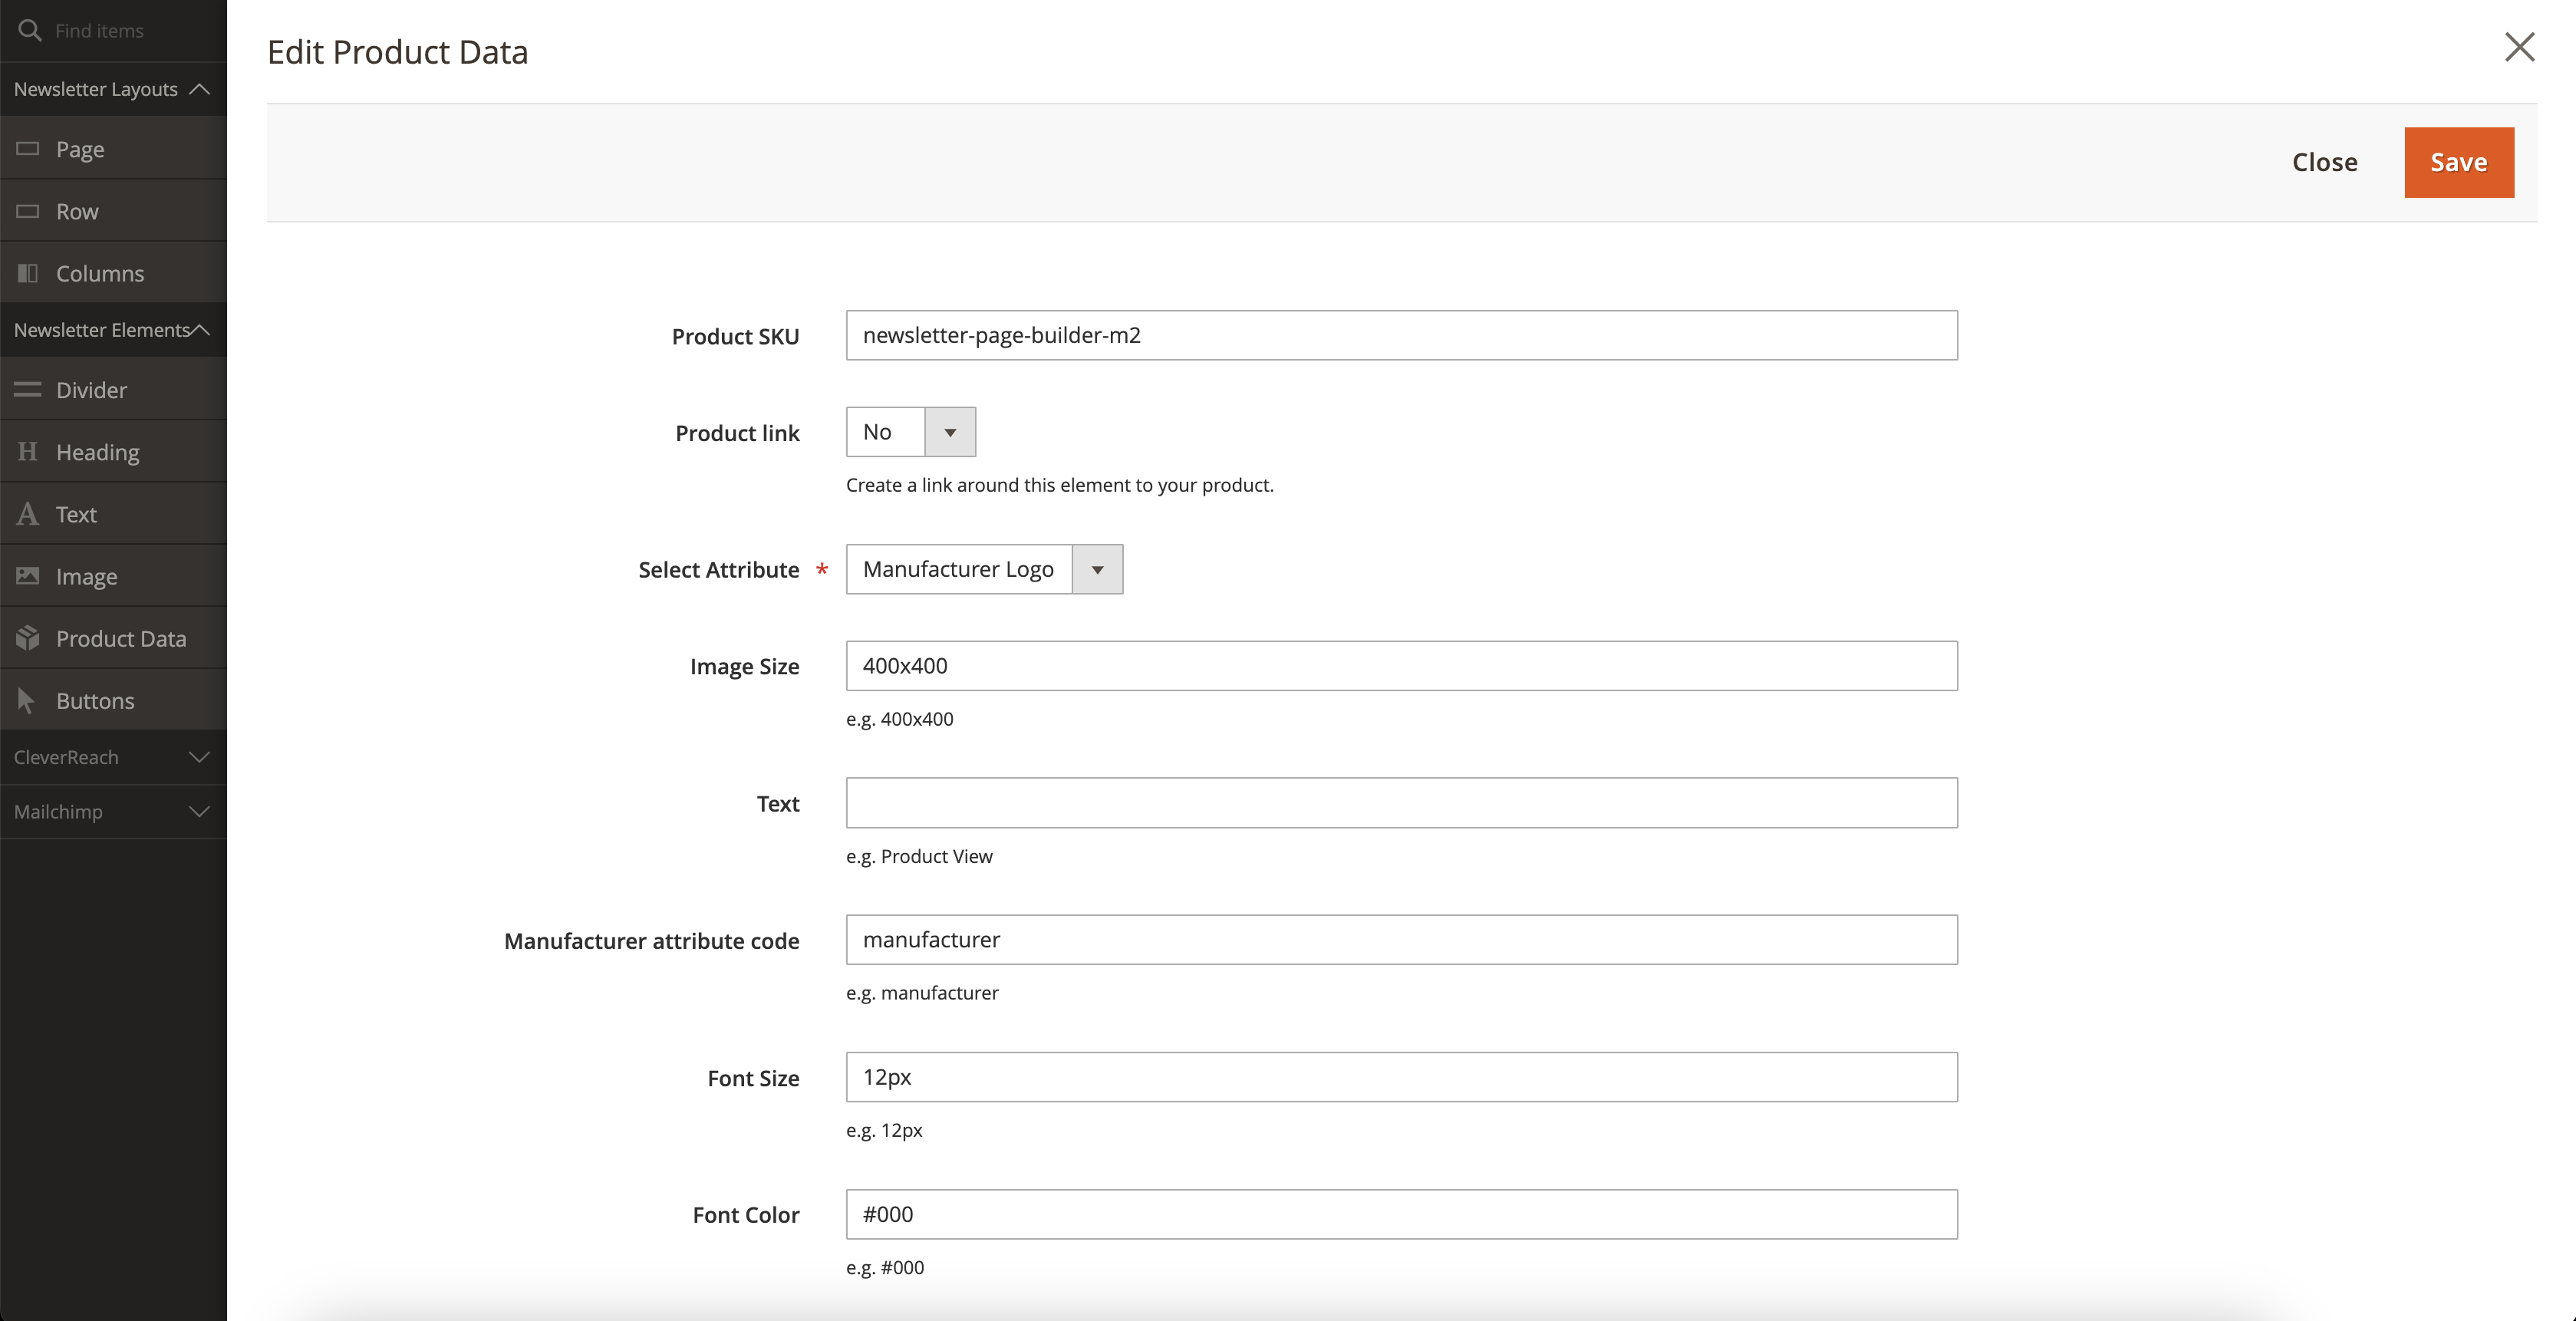
Task: Edit the Product SKU field
Action: click(x=1401, y=335)
